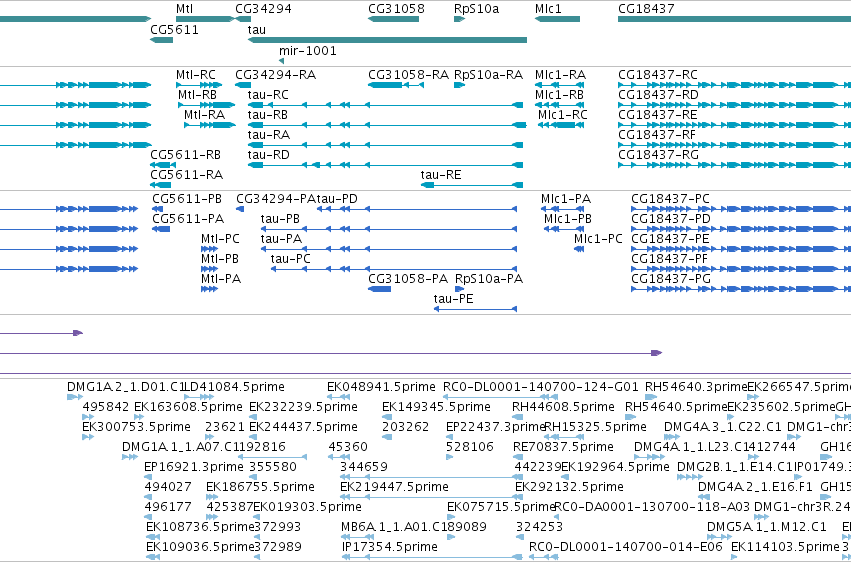The width and height of the screenshot is (851, 562).
Task: Select the Mlc1-RA transcript
Action: (560, 85)
